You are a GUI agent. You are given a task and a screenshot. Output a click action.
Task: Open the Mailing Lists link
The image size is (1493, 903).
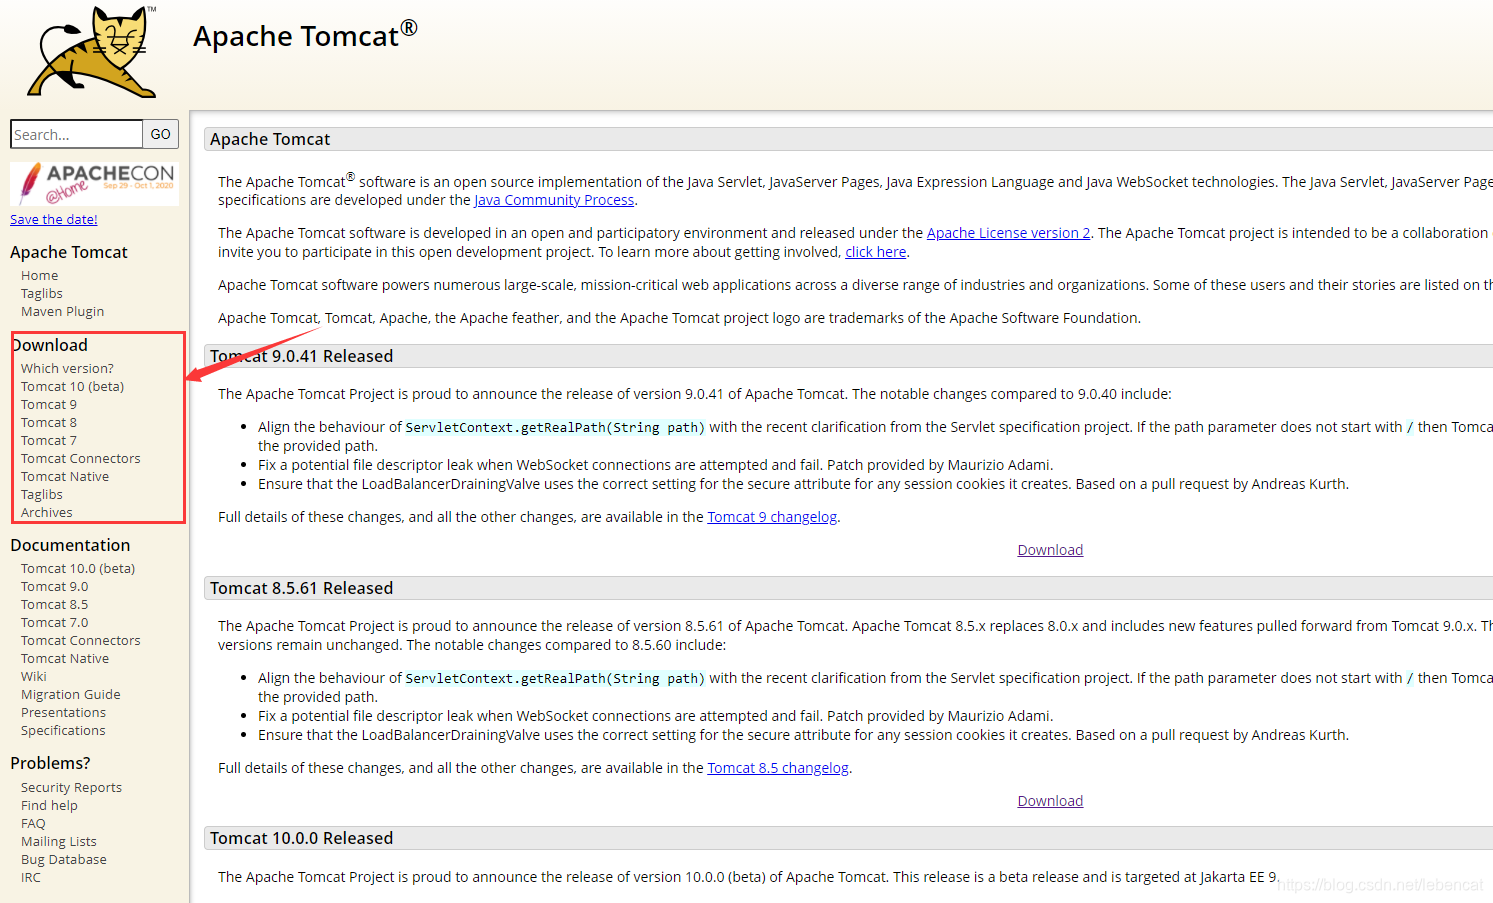(59, 841)
